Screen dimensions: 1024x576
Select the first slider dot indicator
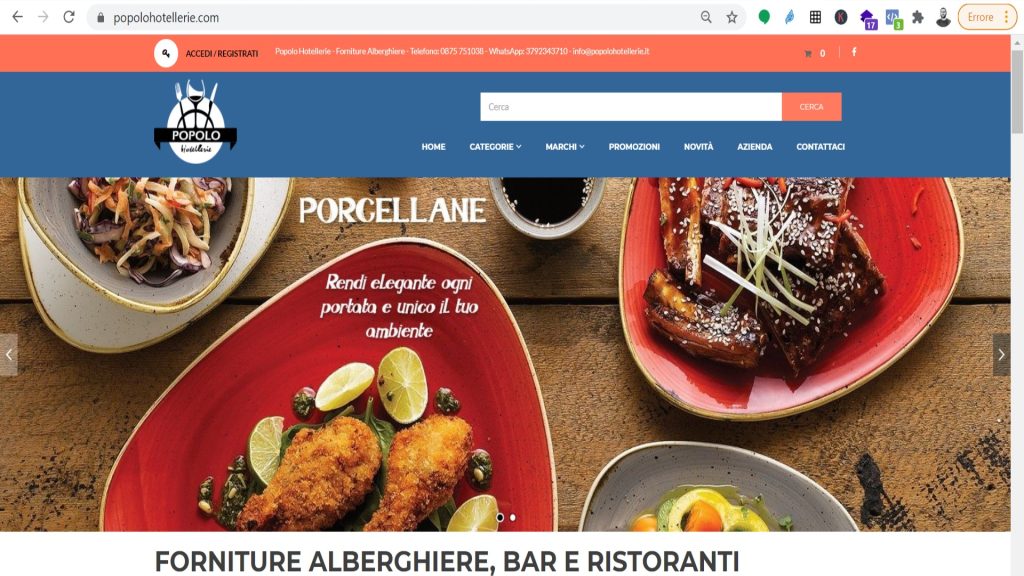(x=500, y=517)
